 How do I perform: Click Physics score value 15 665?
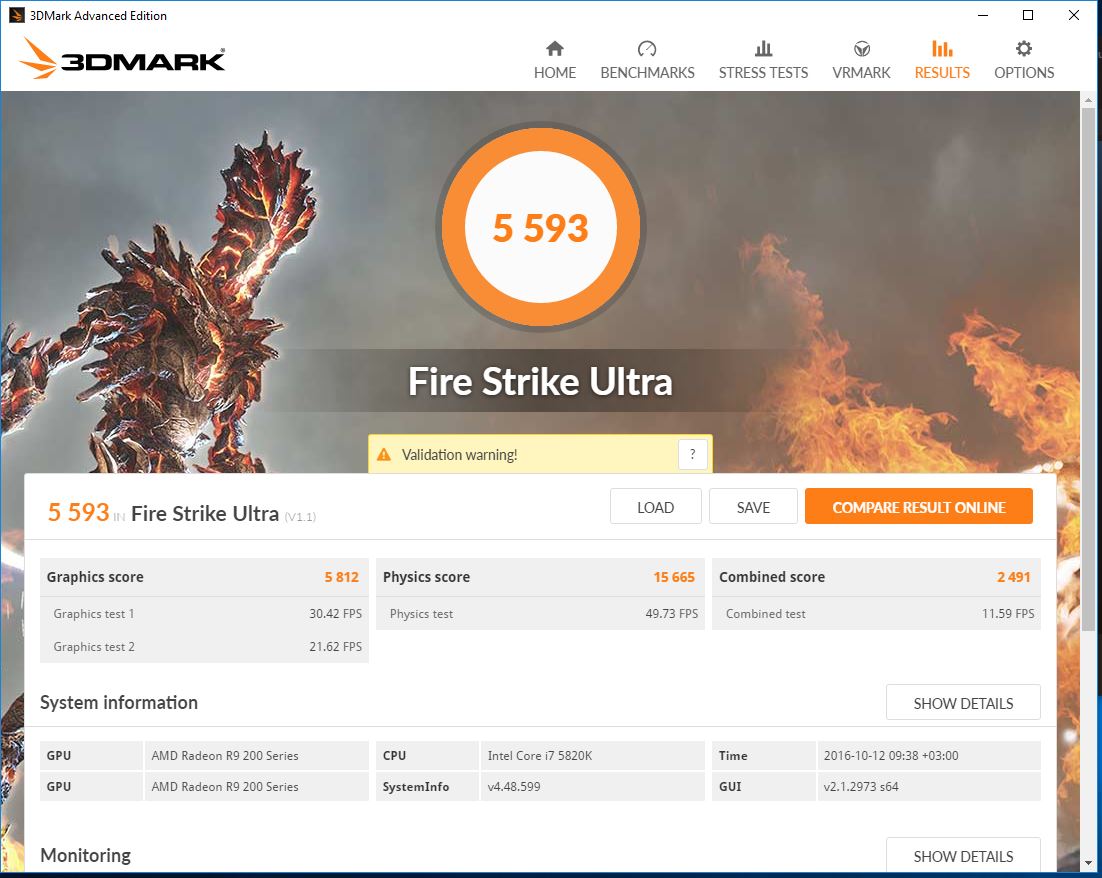tap(674, 577)
